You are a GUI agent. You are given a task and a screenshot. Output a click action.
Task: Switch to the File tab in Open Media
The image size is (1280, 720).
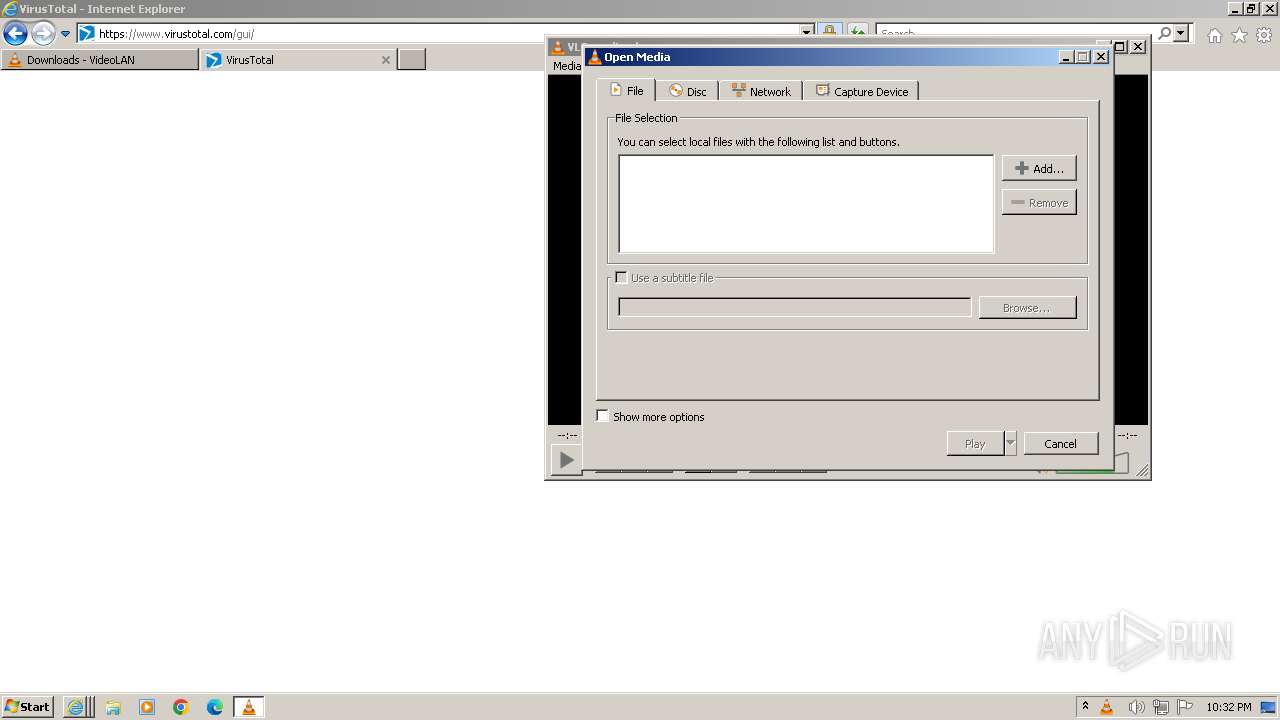[x=626, y=90]
